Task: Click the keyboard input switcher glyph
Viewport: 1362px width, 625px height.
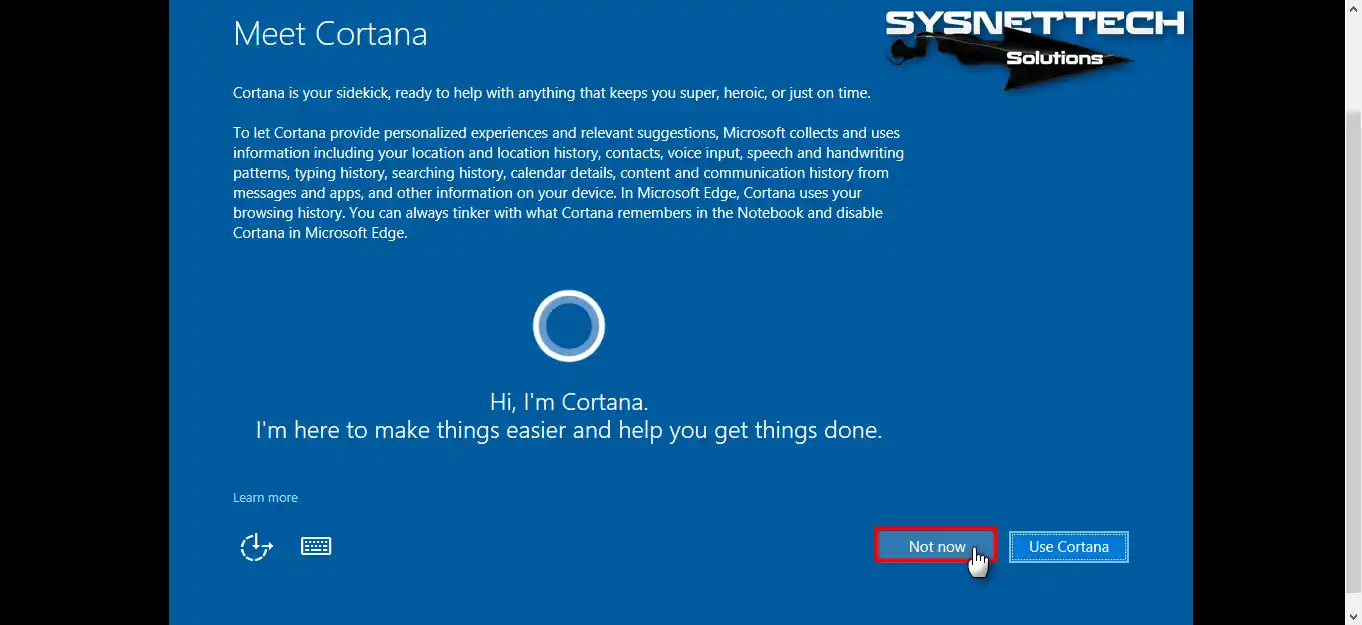Action: [x=316, y=545]
